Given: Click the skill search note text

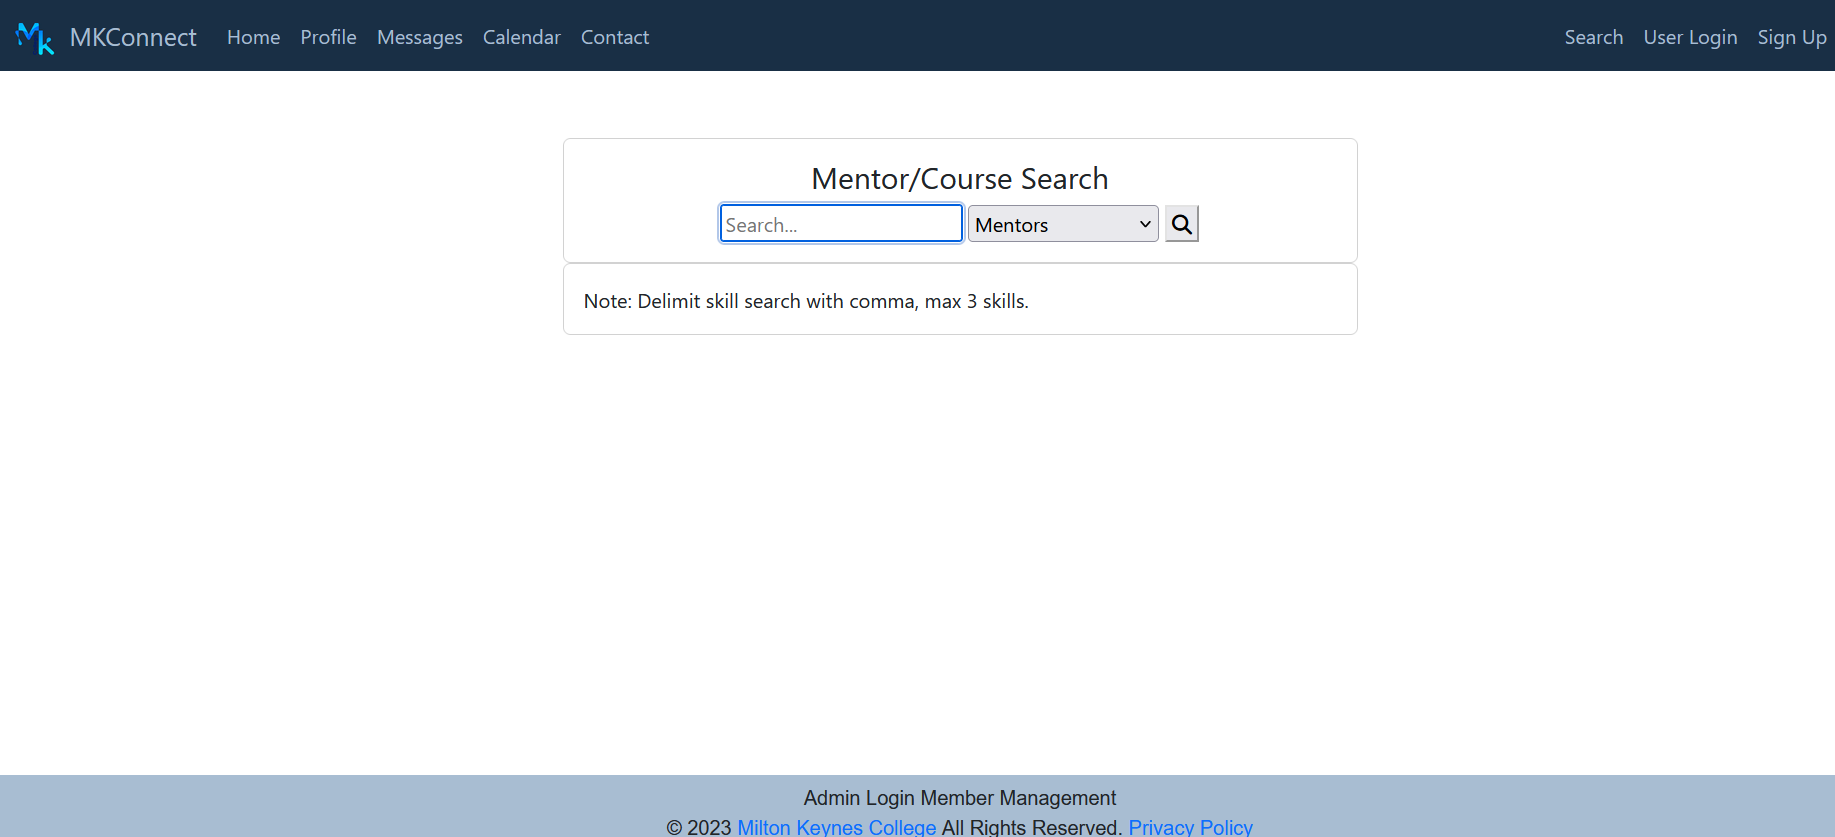Looking at the screenshot, I should 806,301.
